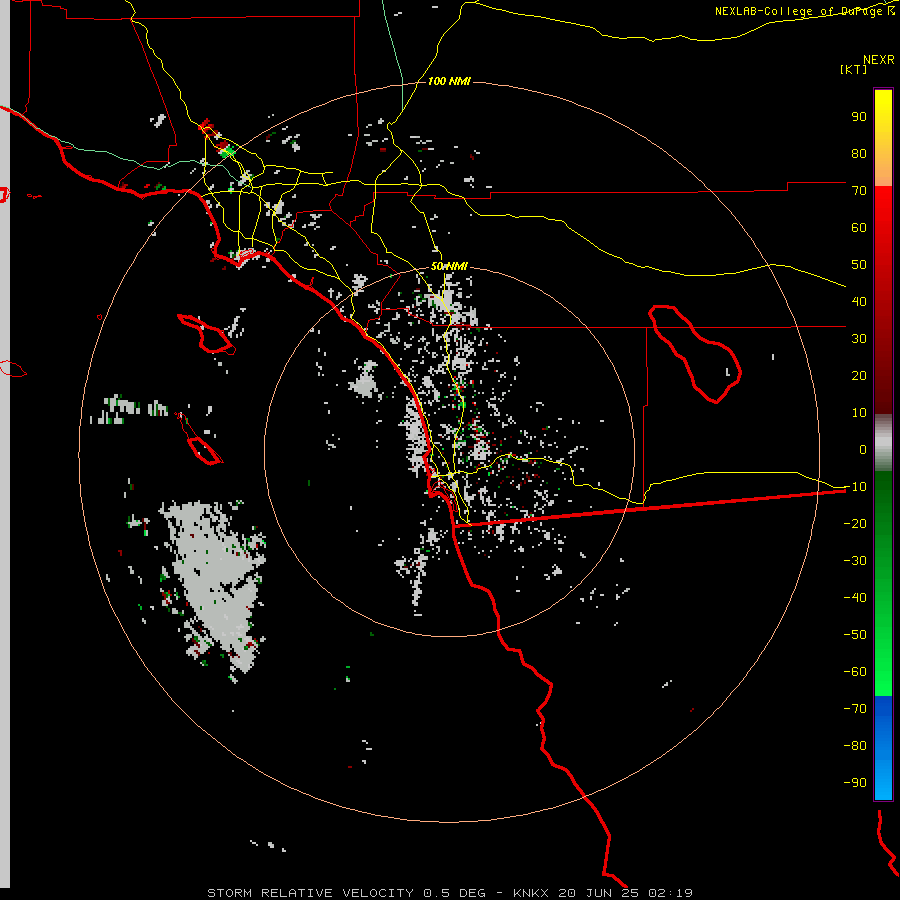The width and height of the screenshot is (900, 900).
Task: Click the 20 JUN 25 date in caption
Action: click(599, 893)
